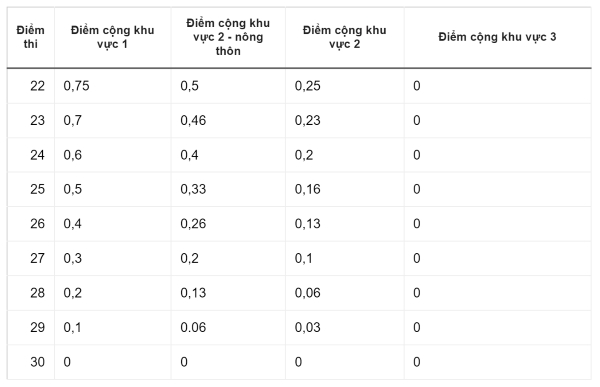Select the cell with score 22
600x387 pixels.
(31, 86)
